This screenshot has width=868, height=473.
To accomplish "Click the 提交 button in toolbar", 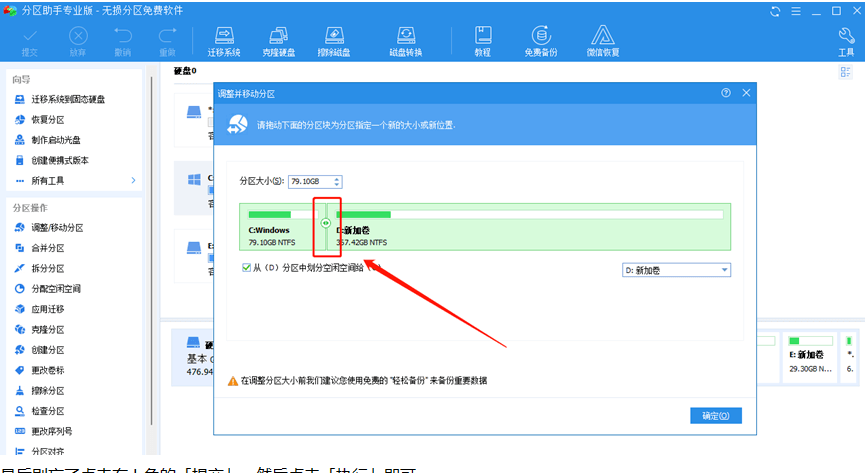I will coord(29,40).
